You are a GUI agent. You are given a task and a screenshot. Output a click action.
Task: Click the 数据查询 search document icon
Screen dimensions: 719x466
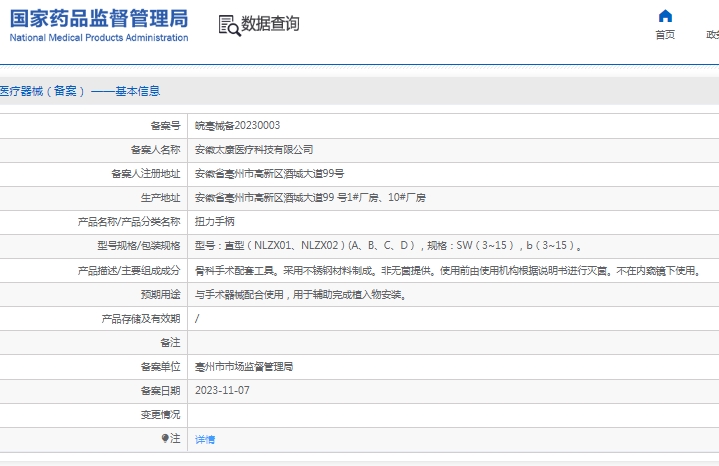pos(229,25)
